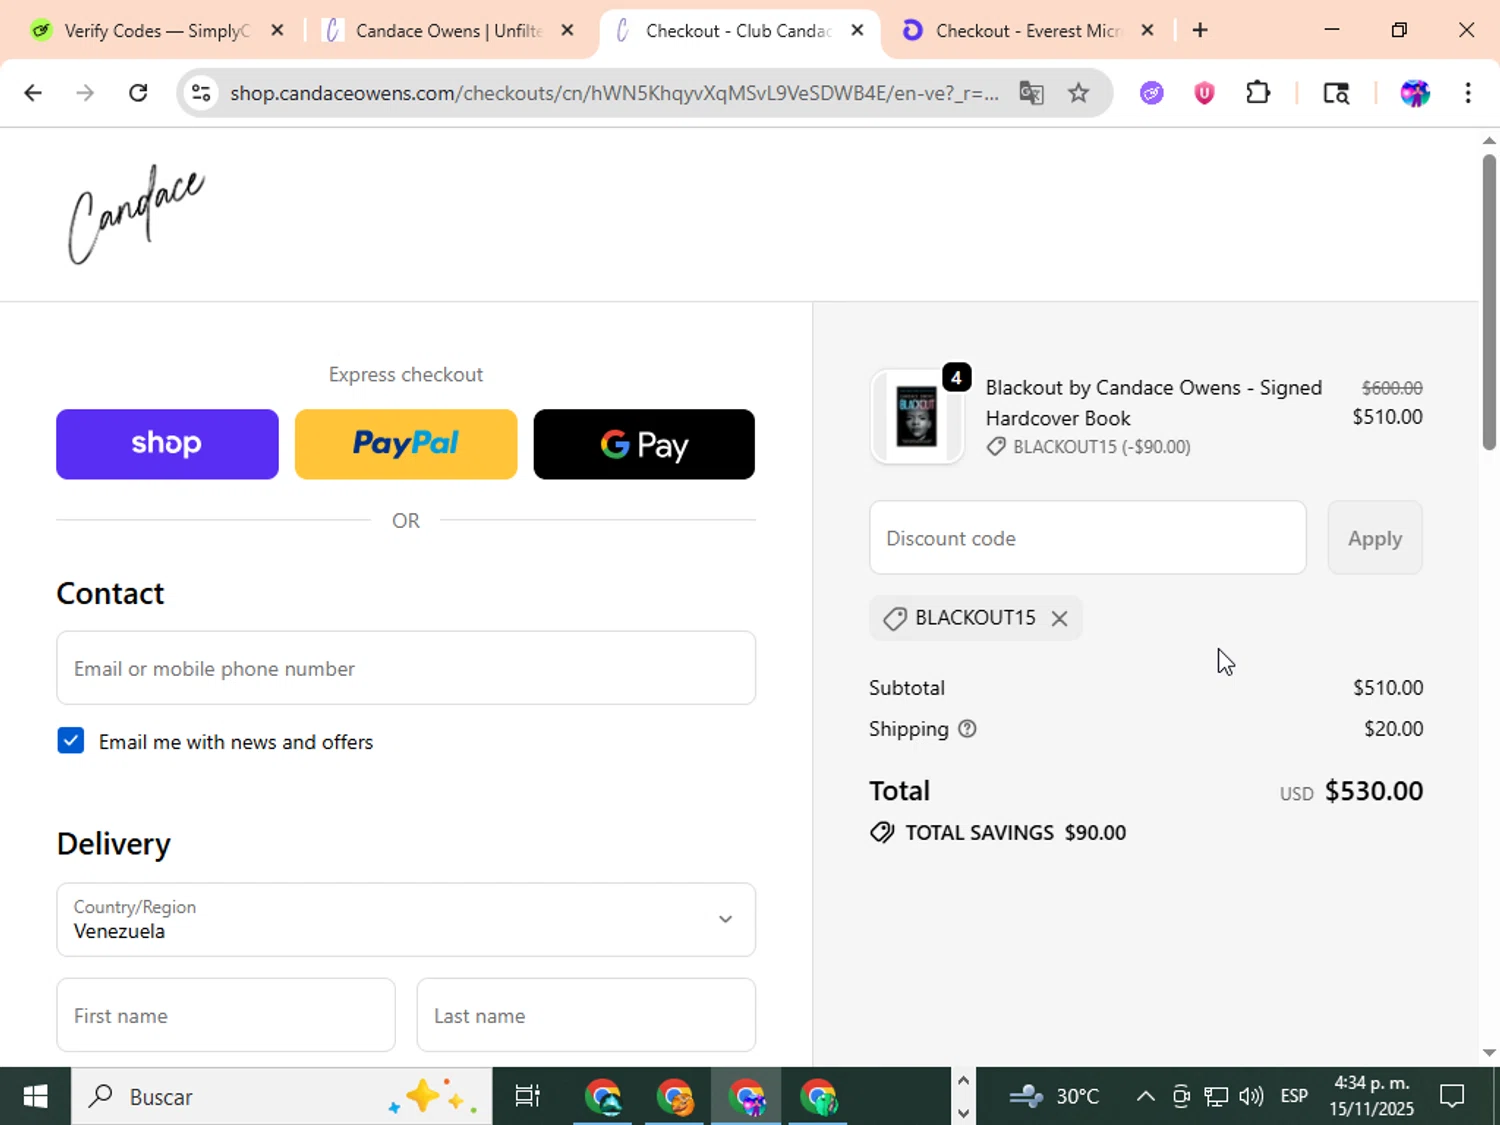Open first Chrome icon in taskbar
1500x1125 pixels.
(603, 1097)
